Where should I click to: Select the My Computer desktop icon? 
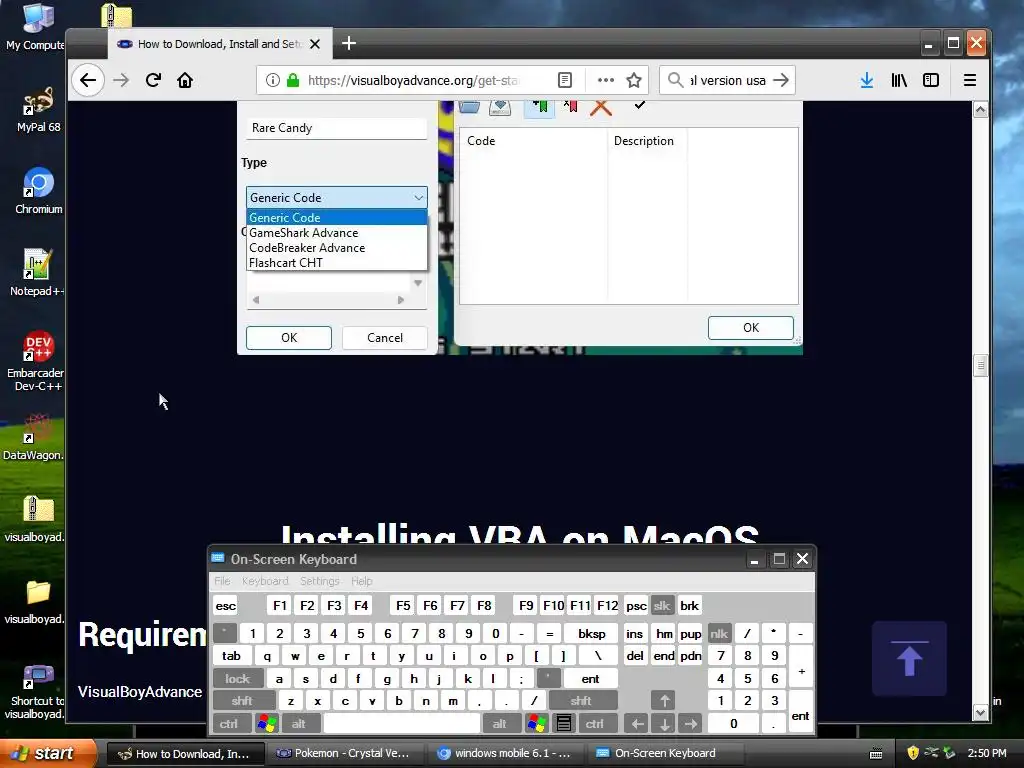[x=35, y=27]
